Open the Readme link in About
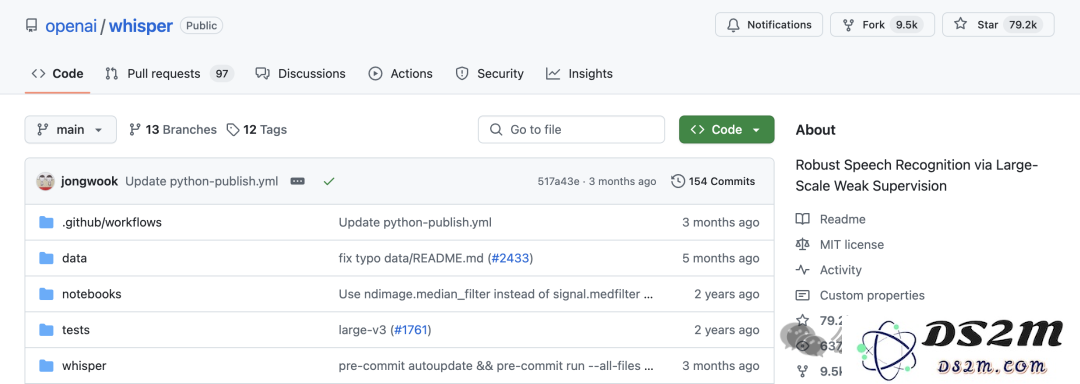 [x=842, y=219]
